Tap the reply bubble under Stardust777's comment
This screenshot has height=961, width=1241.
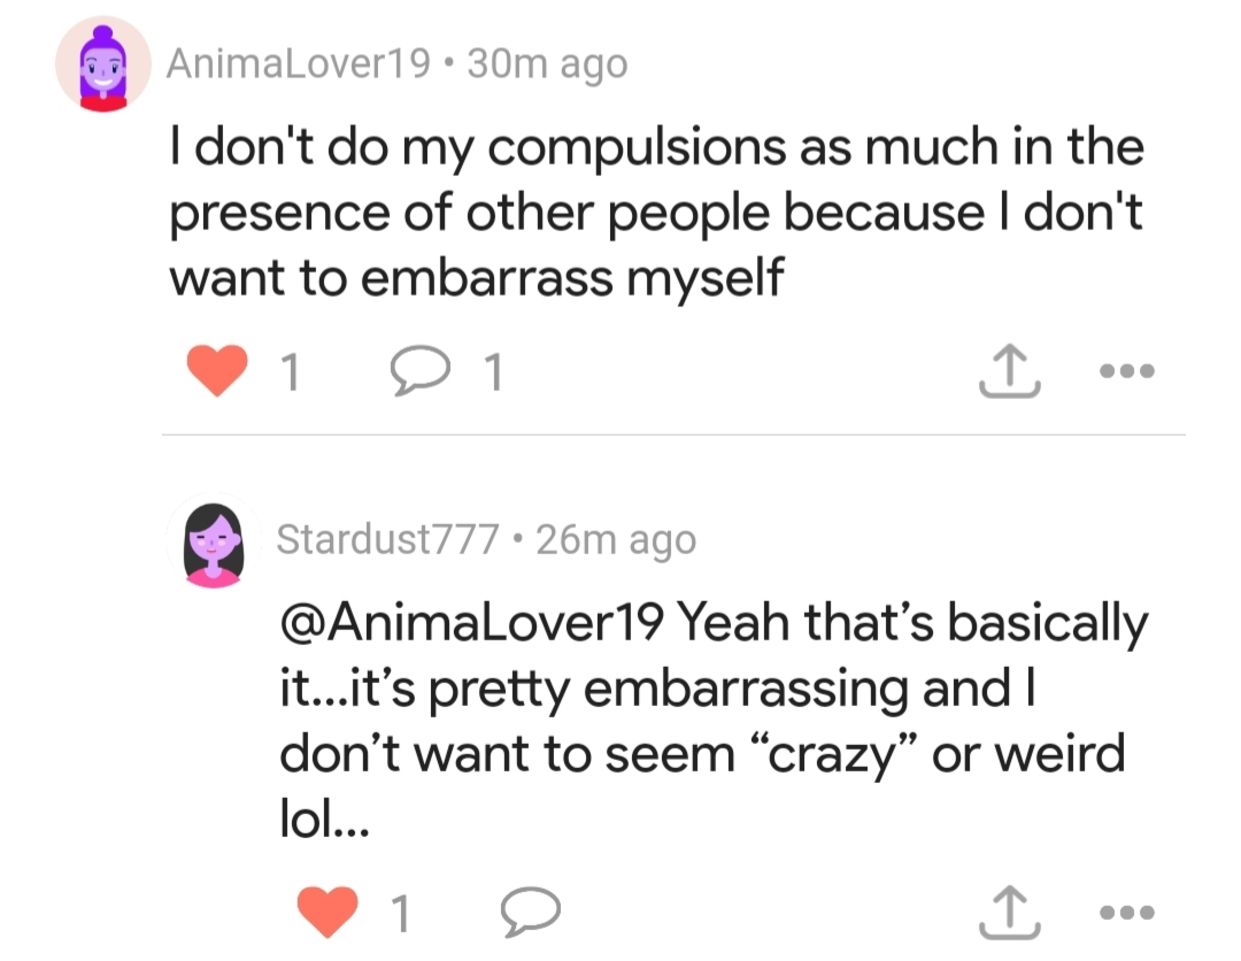tap(529, 911)
